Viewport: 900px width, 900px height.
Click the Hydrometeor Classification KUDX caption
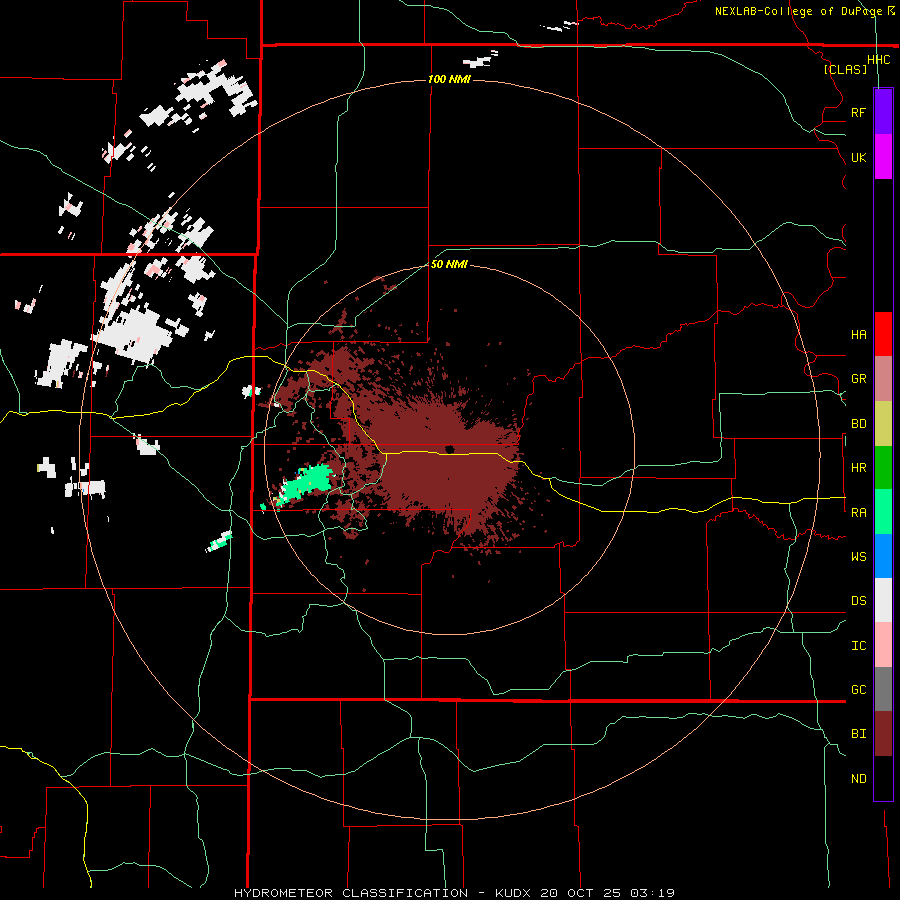[454, 893]
